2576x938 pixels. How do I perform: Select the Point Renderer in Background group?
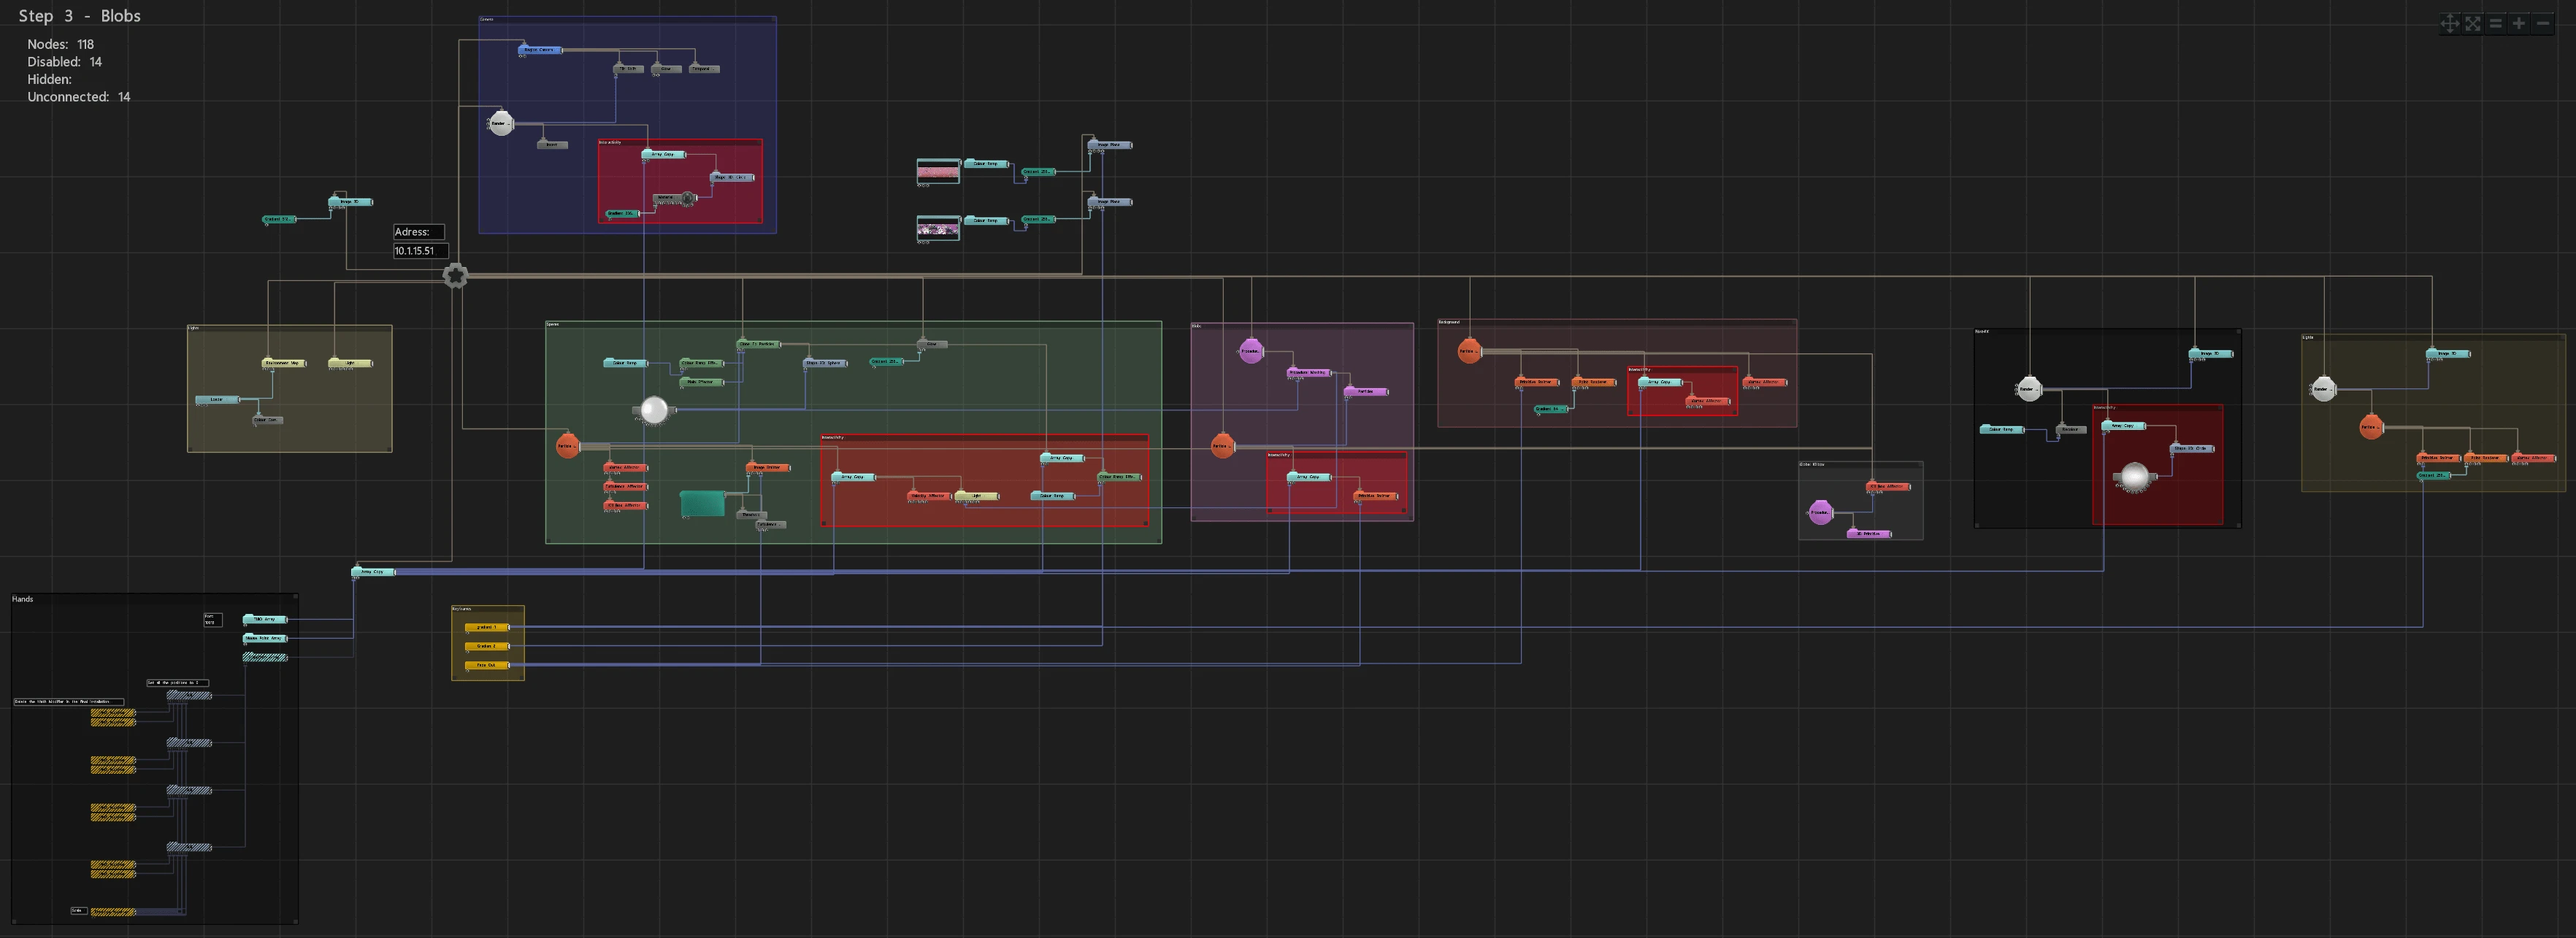tap(1594, 382)
